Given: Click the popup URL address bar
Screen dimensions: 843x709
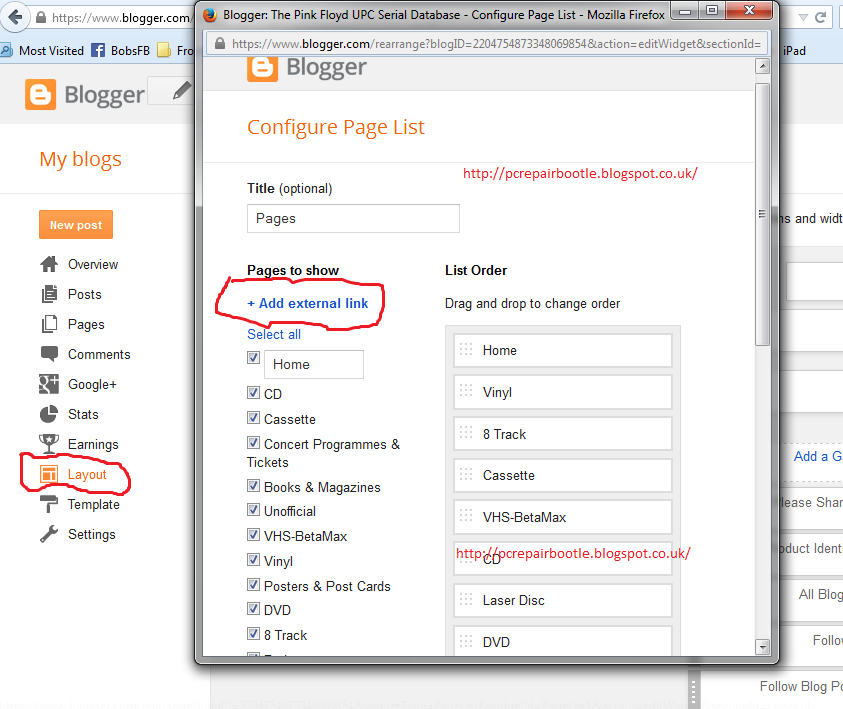Looking at the screenshot, I should [x=486, y=44].
